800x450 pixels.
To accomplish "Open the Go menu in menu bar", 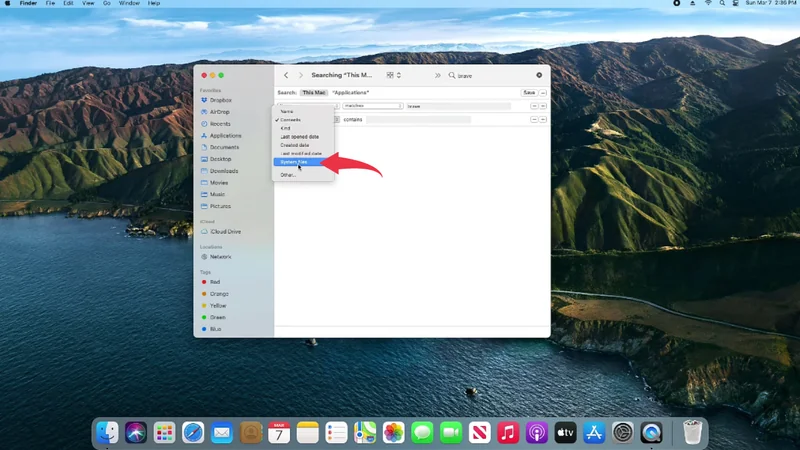I will (x=106, y=4).
